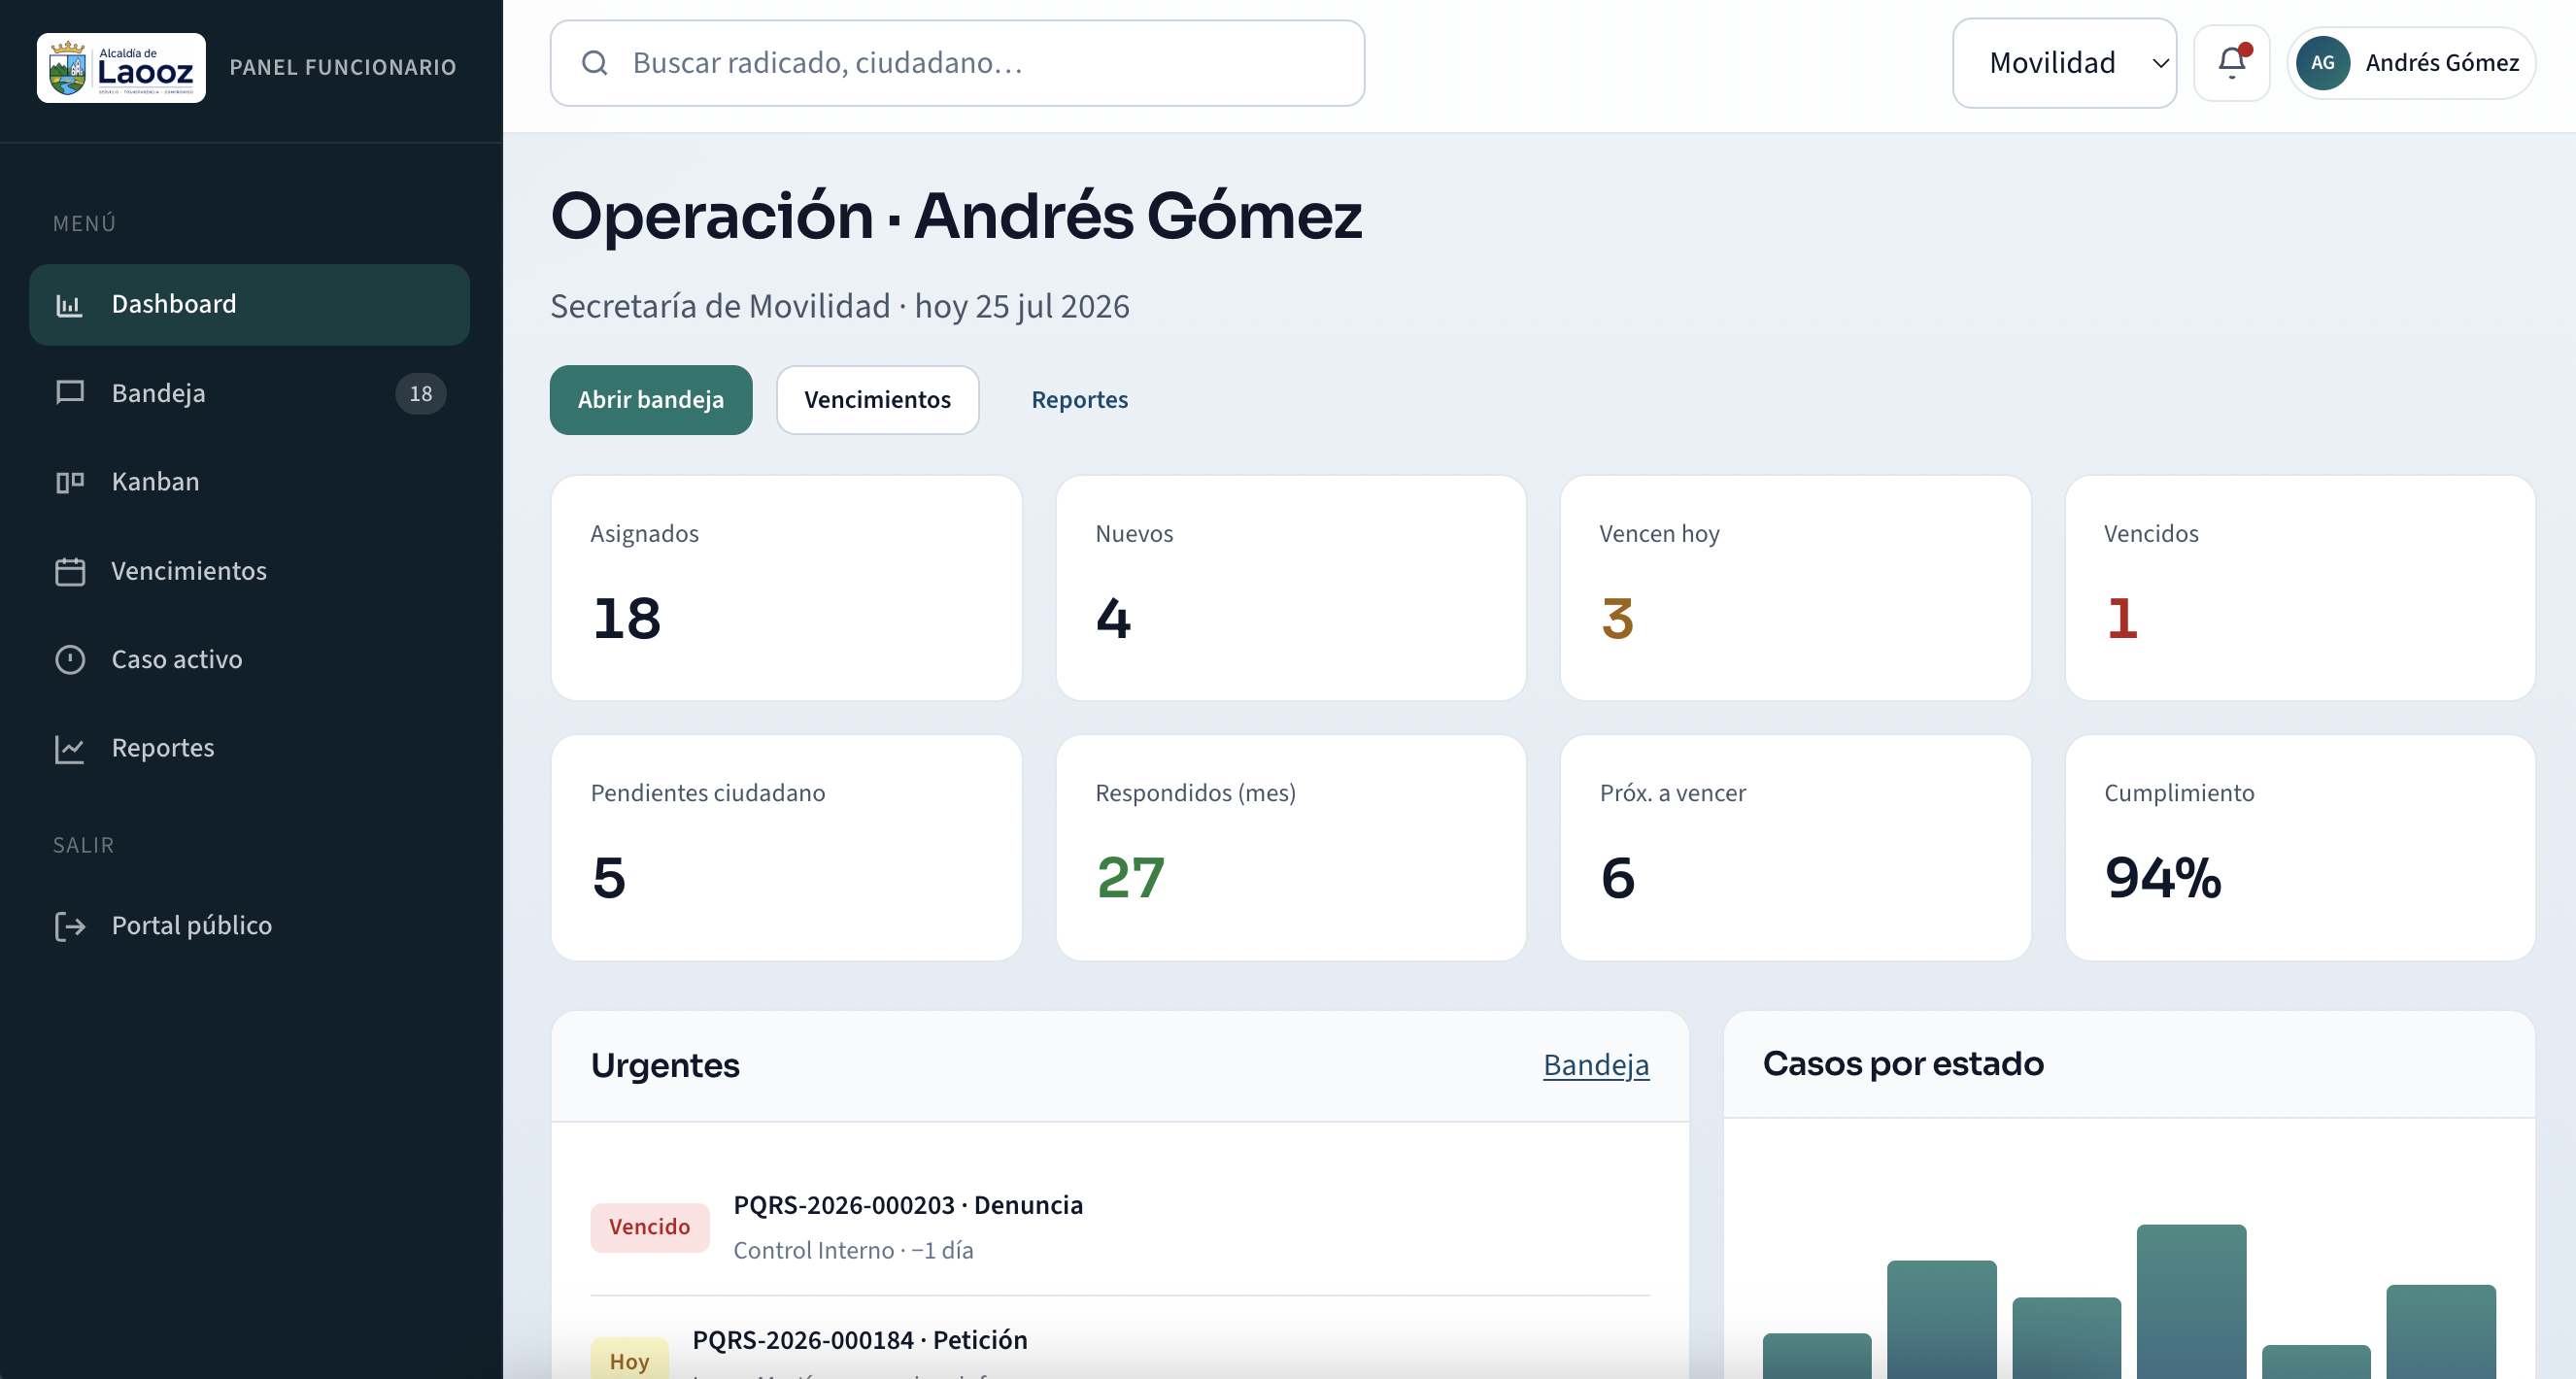Go to Portal público

[249, 926]
